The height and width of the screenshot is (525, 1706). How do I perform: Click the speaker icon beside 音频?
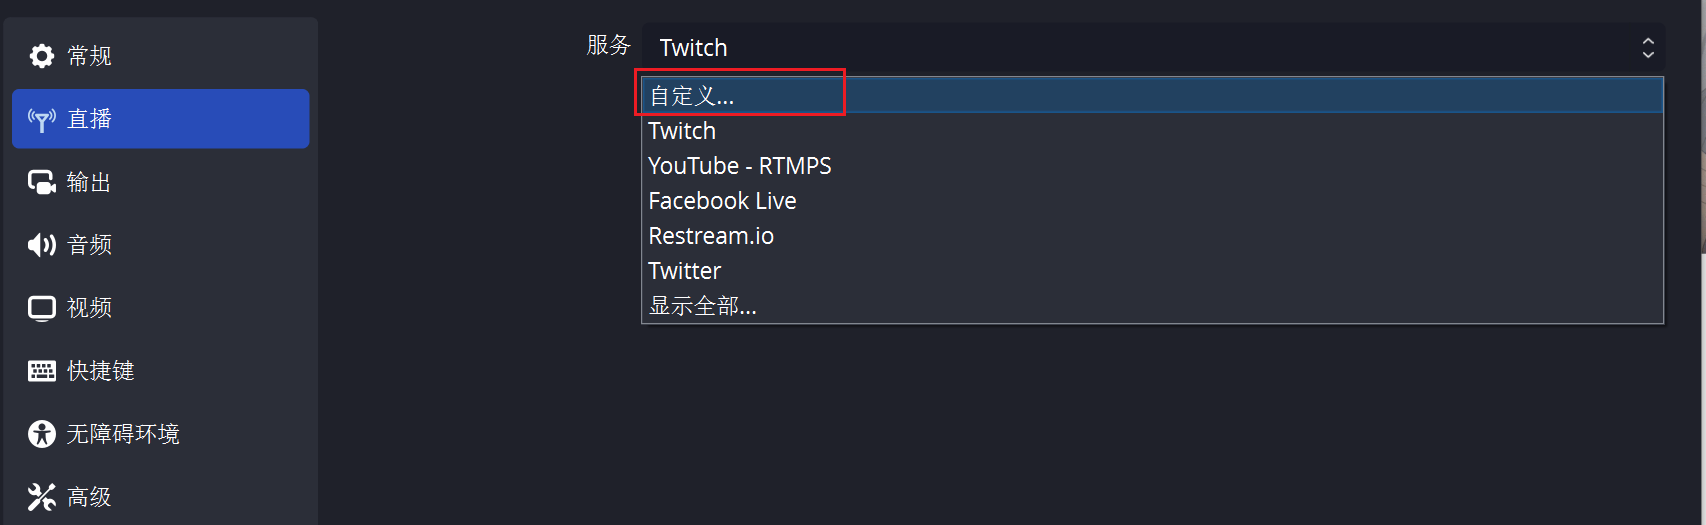pyautogui.click(x=41, y=245)
